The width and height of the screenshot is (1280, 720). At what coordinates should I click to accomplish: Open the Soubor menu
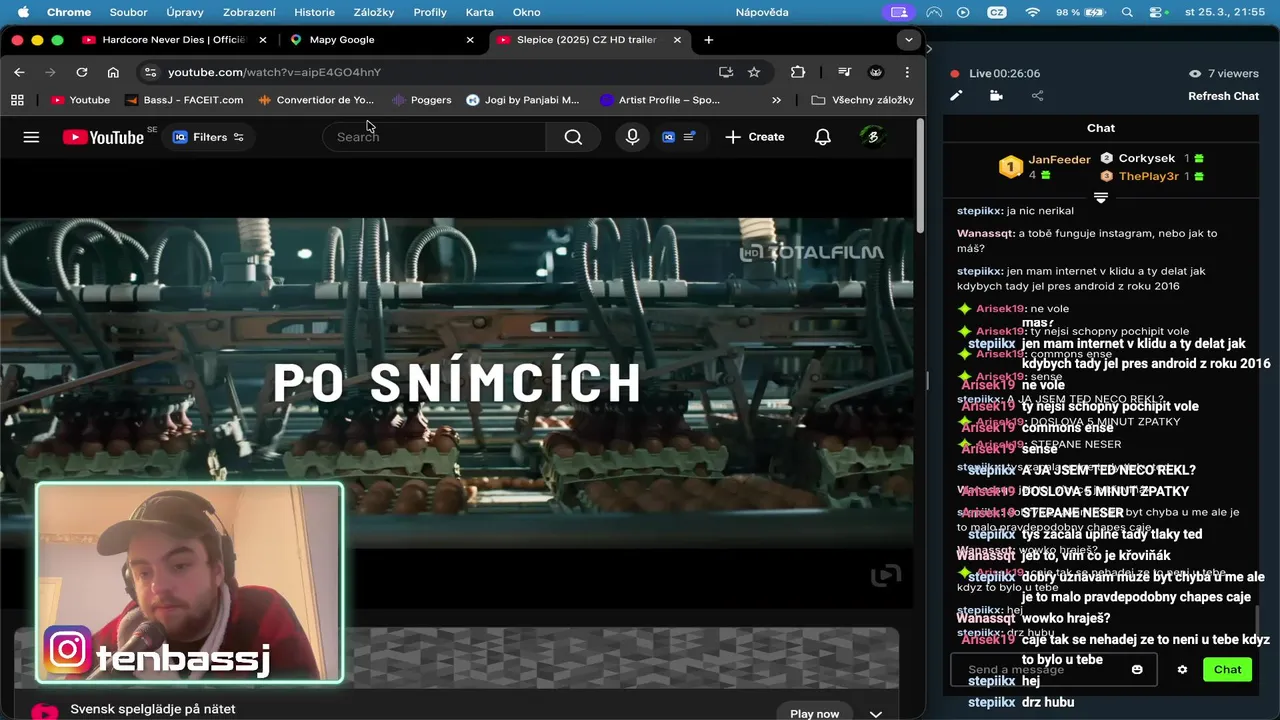click(x=128, y=12)
